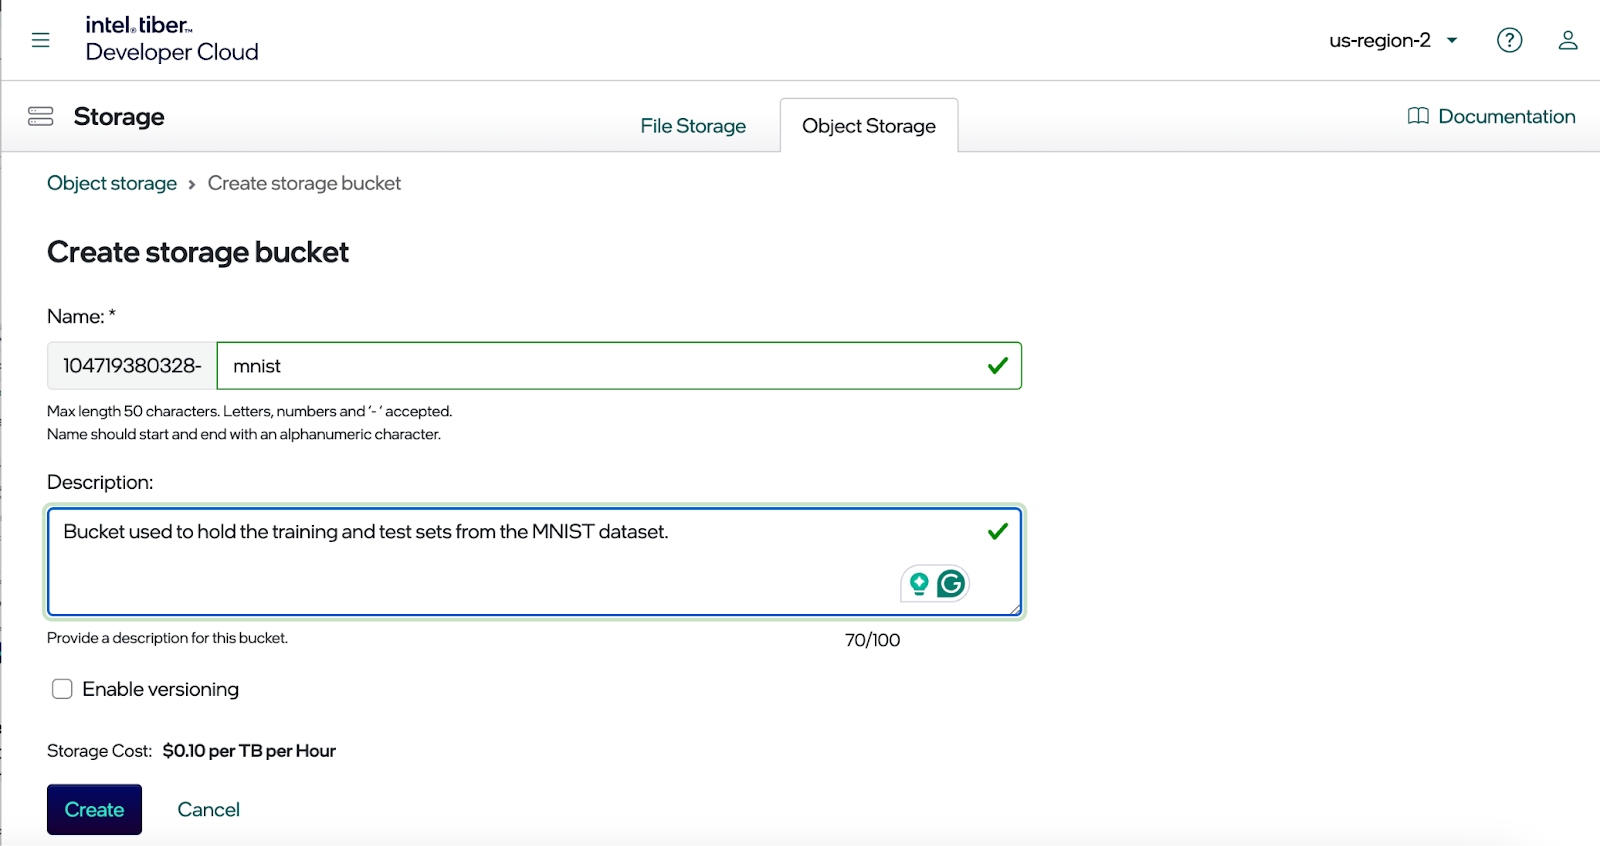Screen dimensions: 1600x846
Task: Click the Cancel link
Action: tap(208, 809)
